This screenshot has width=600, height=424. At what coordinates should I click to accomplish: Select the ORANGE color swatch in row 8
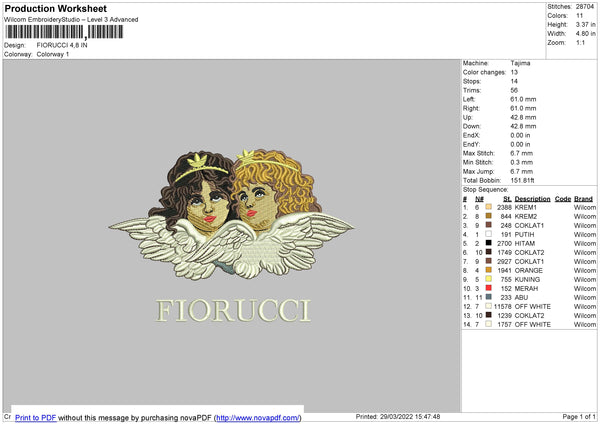tap(488, 270)
